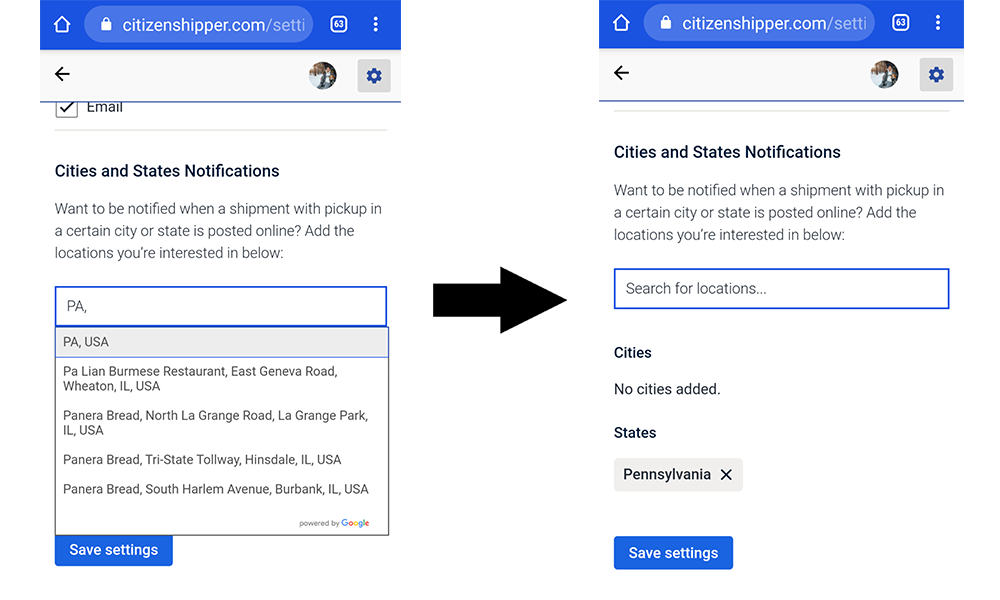Click Save settings button on right screen
The image size is (1000, 600).
[673, 553]
